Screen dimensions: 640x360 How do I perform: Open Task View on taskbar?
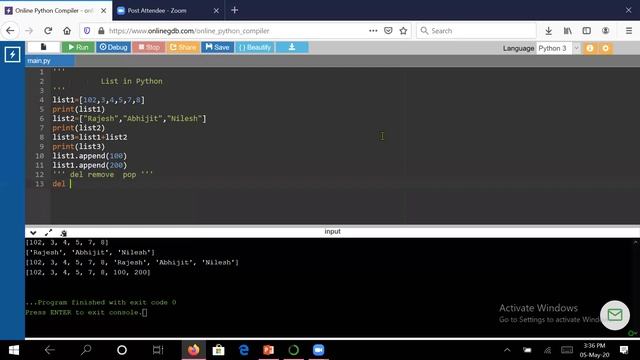158,350
